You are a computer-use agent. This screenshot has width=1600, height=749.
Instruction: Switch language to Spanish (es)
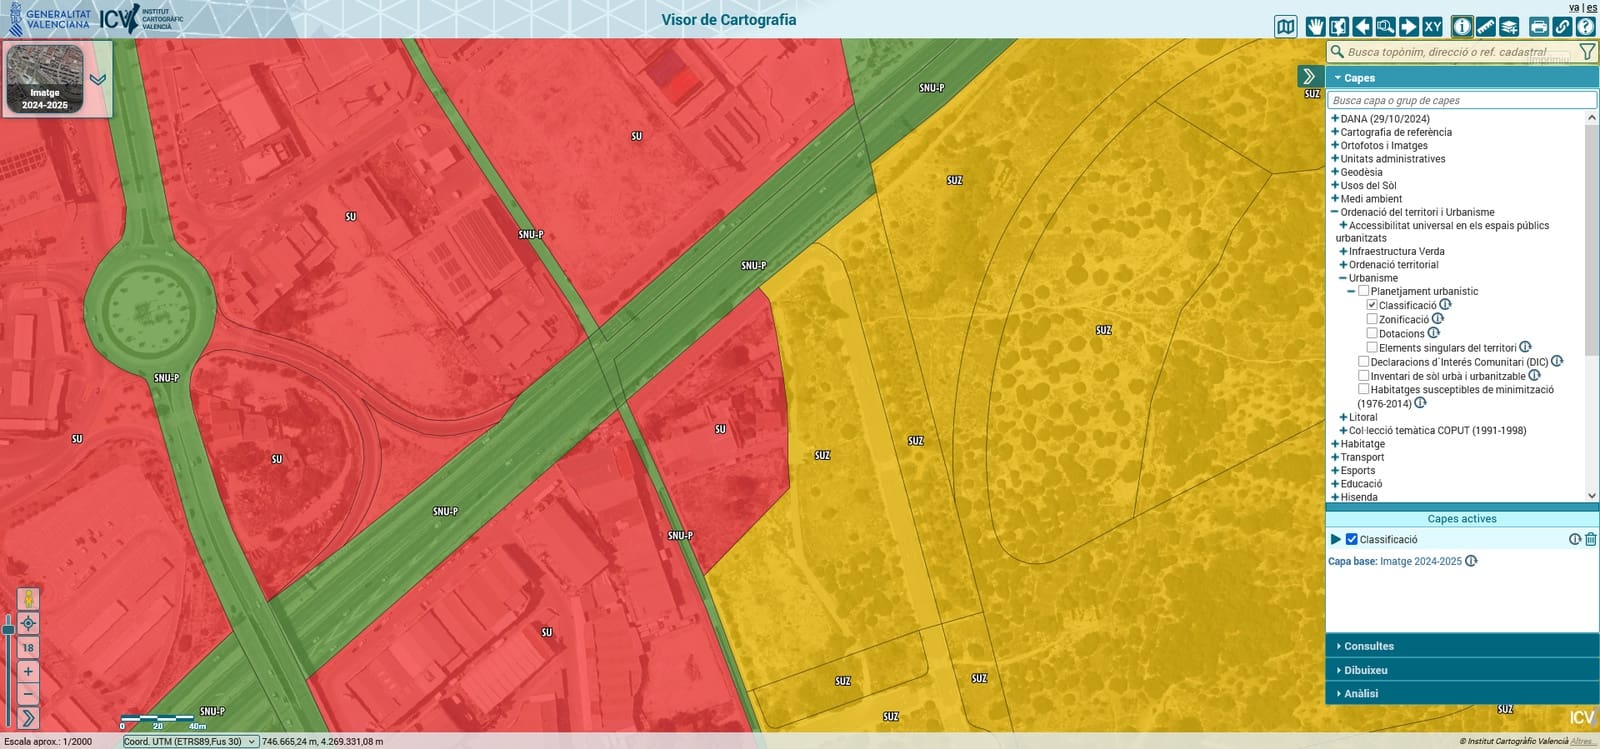tap(1592, 7)
